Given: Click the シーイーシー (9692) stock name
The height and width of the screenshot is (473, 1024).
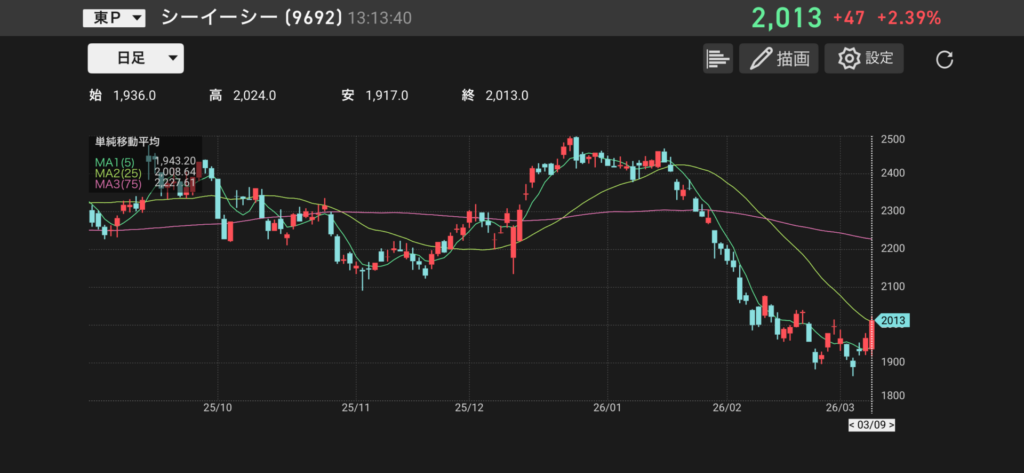Looking at the screenshot, I should [251, 18].
